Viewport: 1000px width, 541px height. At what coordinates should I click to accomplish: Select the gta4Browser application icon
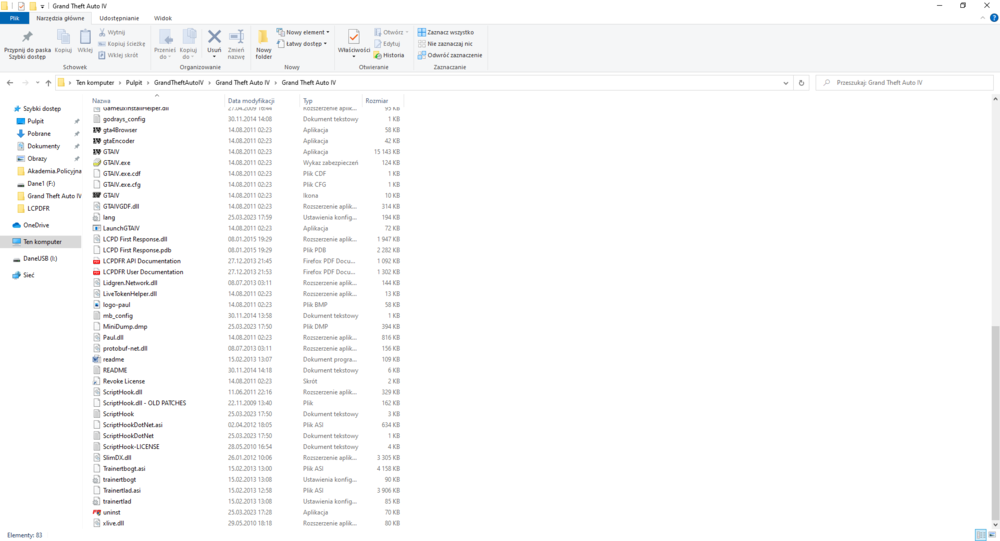click(x=97, y=130)
